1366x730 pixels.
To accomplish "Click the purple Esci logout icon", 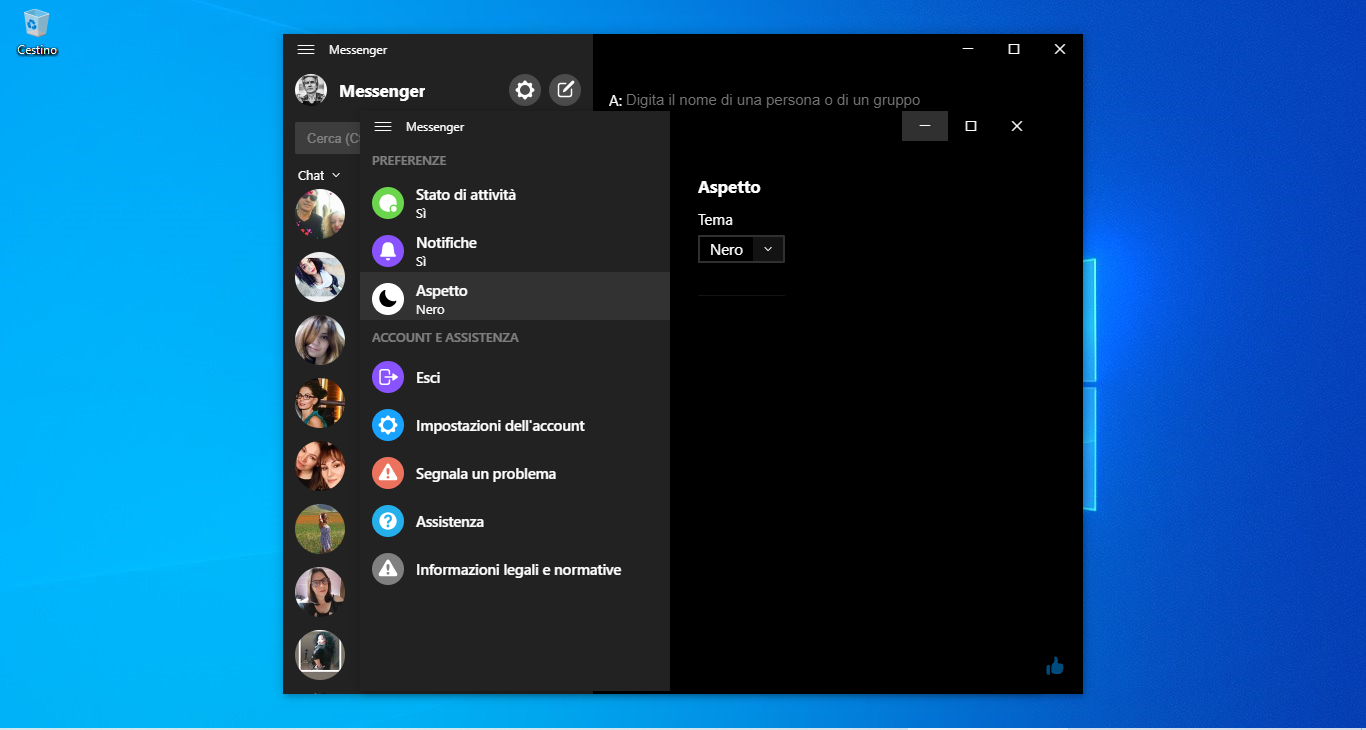I will pyautogui.click(x=388, y=377).
